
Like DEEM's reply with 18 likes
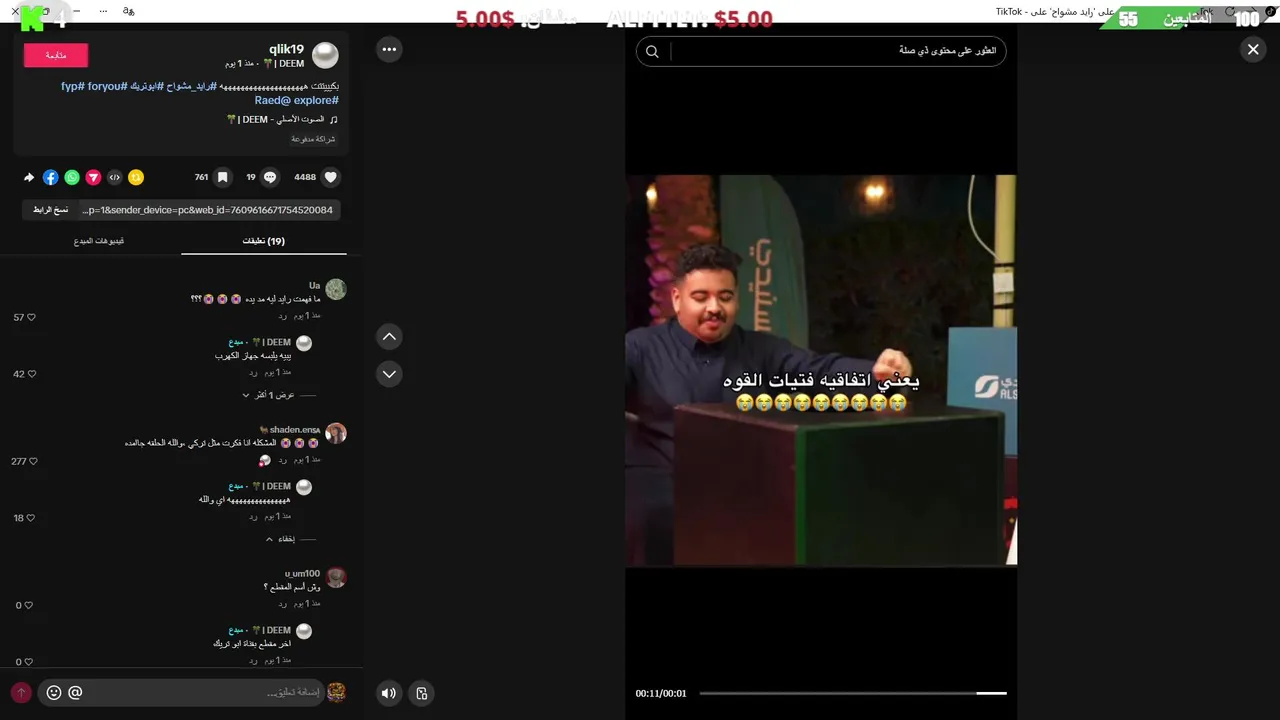pos(31,518)
